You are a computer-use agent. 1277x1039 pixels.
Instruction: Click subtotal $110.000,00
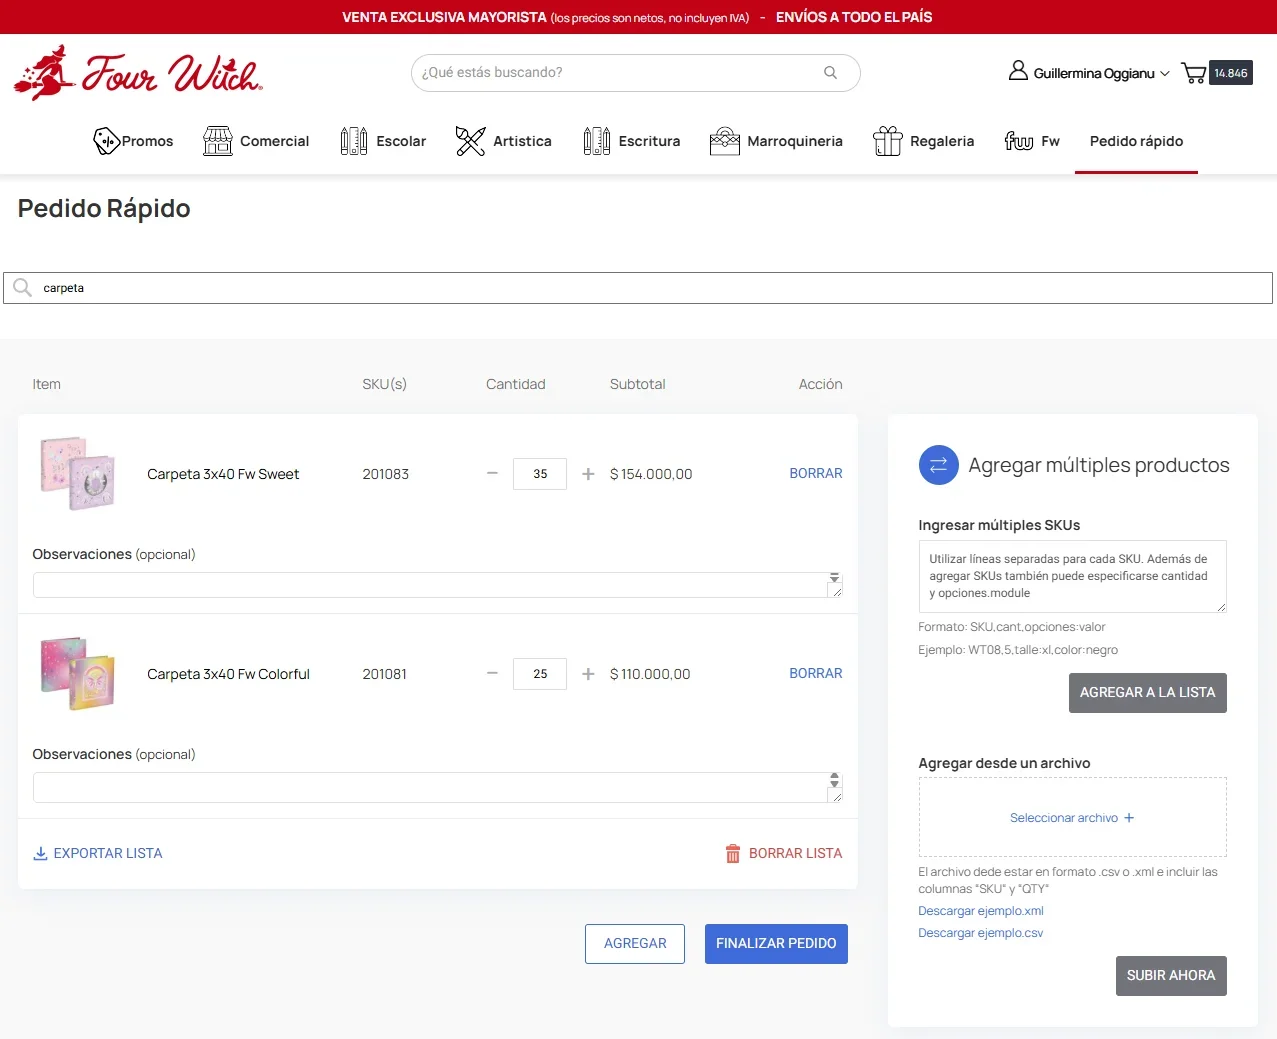(x=650, y=674)
